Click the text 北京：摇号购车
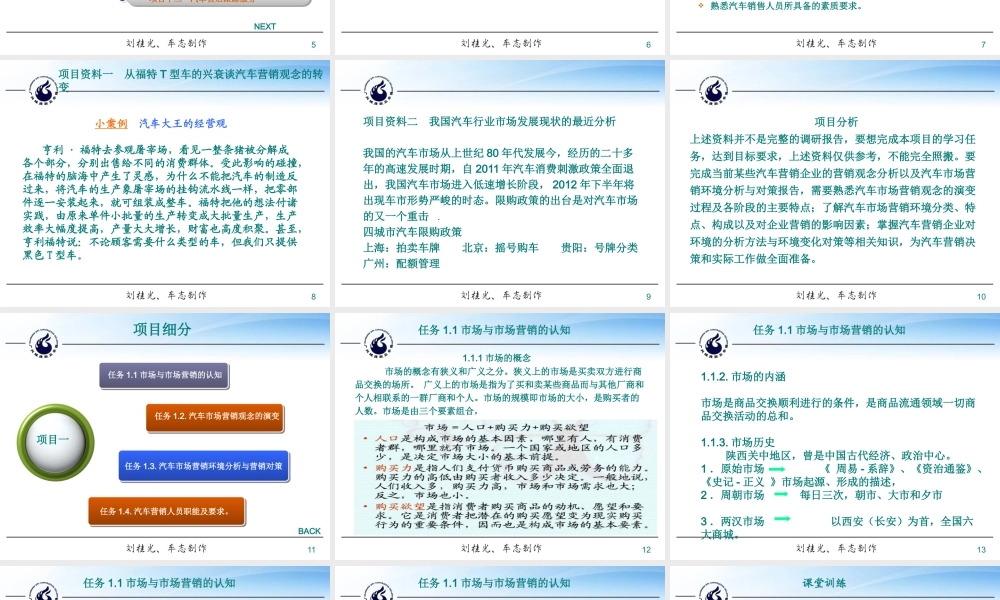 pos(500,247)
